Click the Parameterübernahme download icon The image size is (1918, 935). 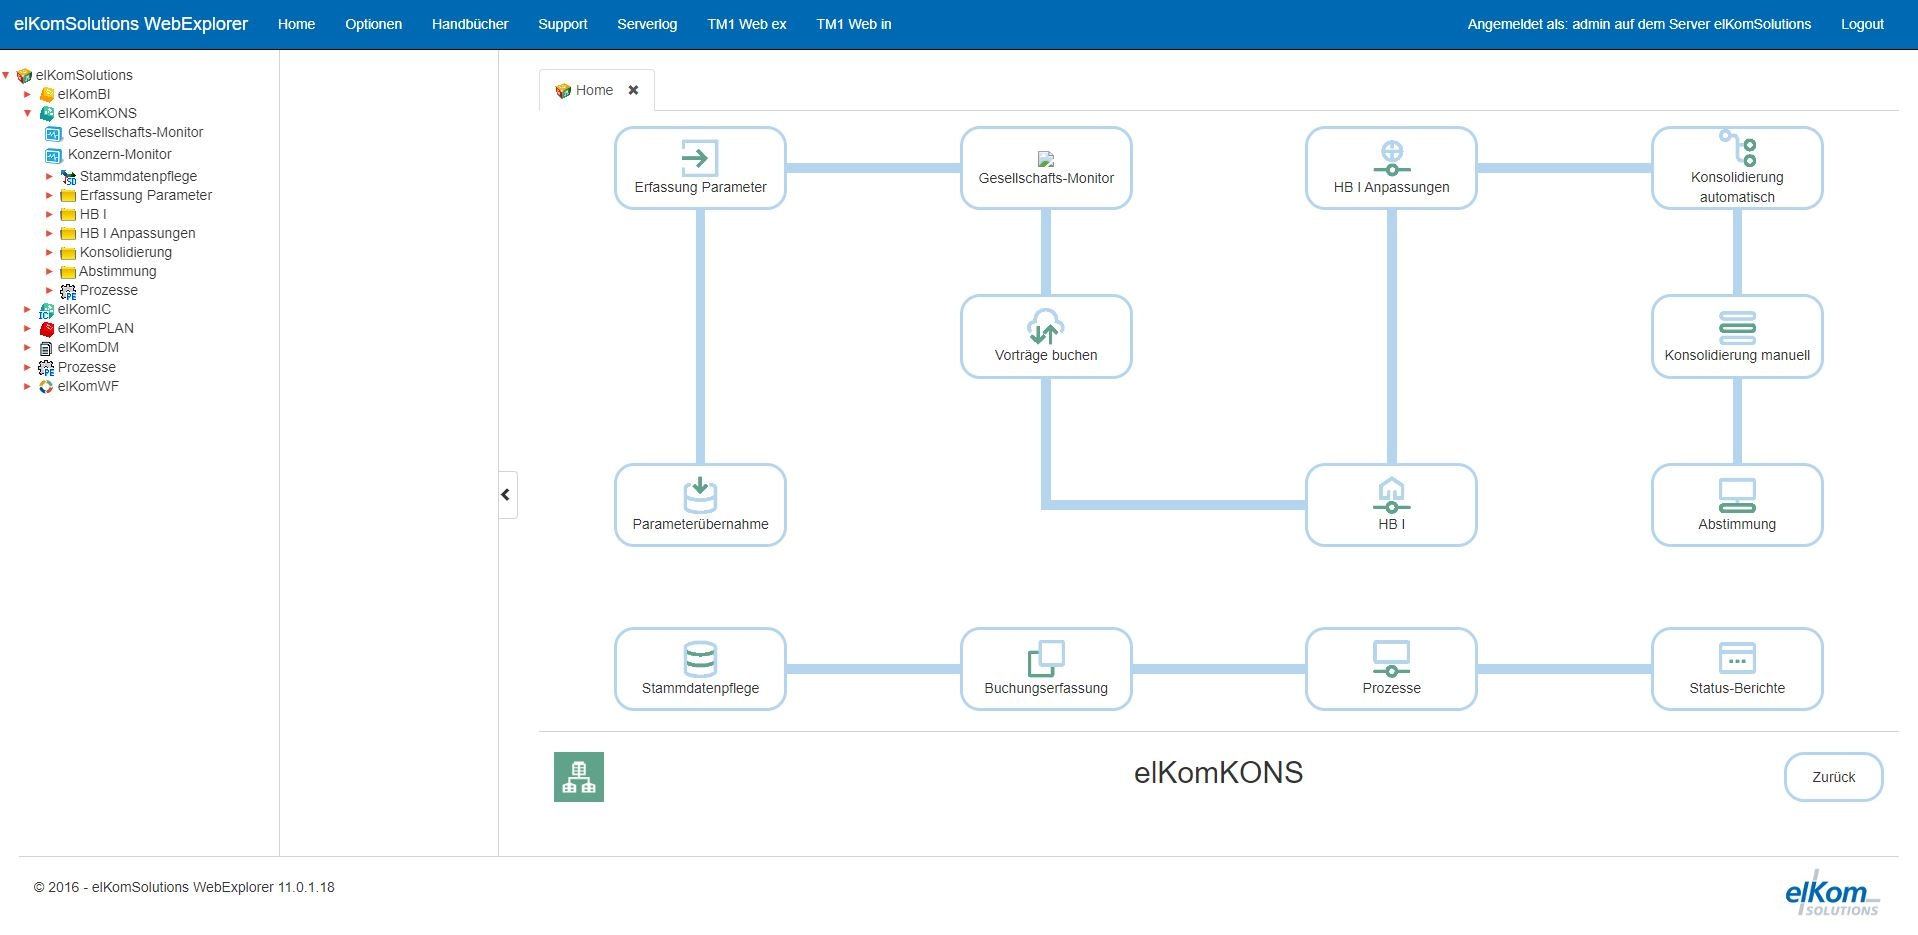(x=700, y=495)
